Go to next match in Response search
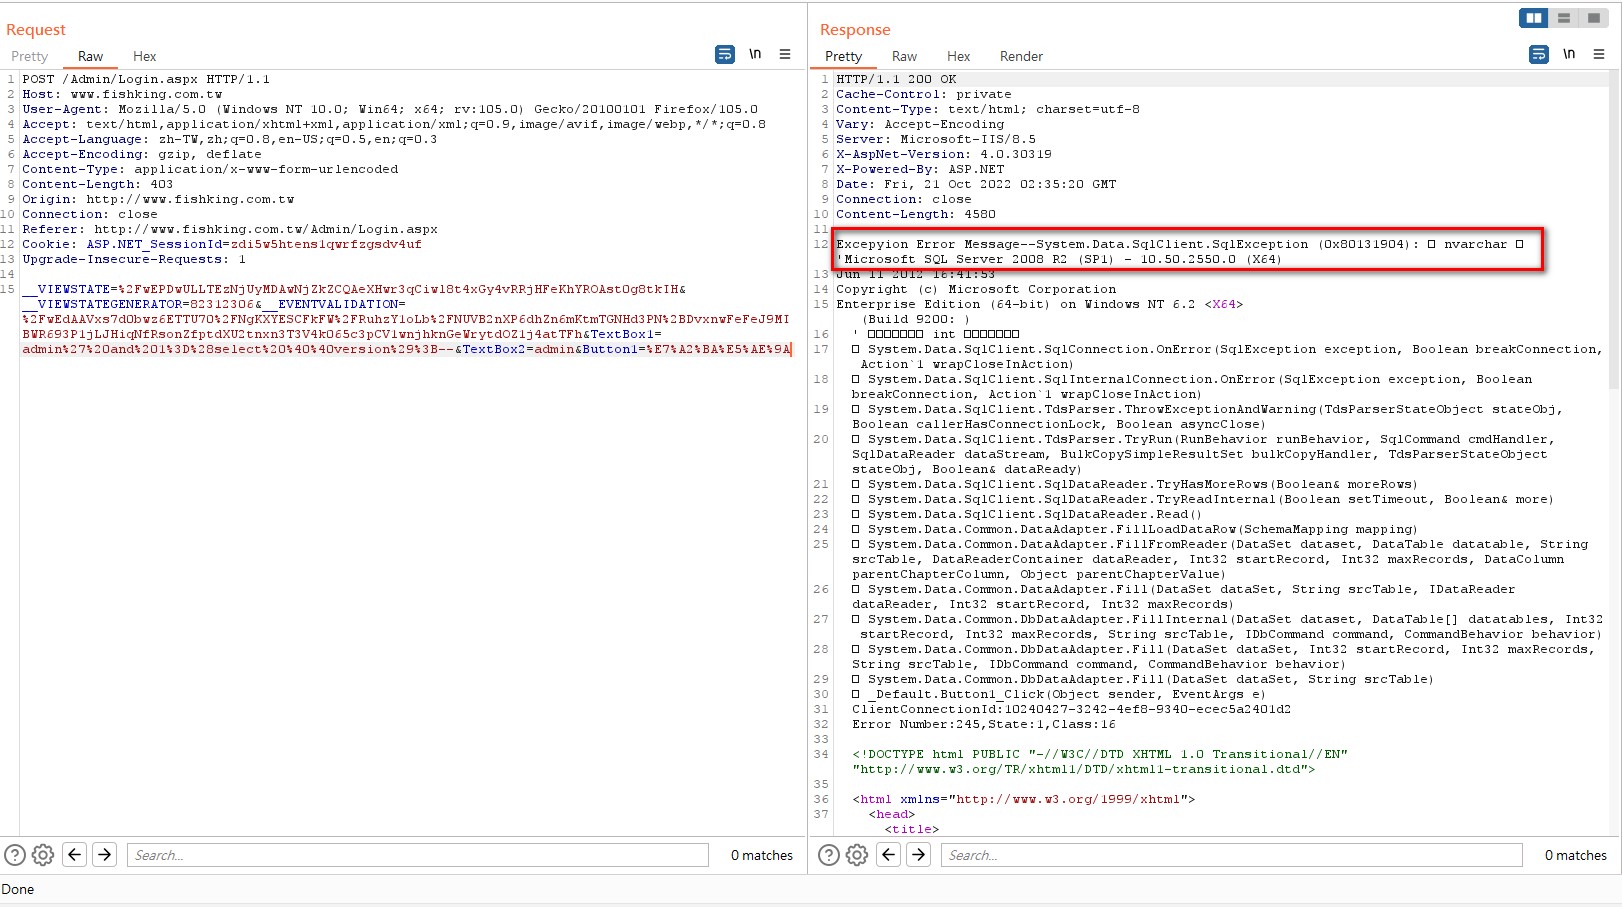Image resolution: width=1622 pixels, height=907 pixels. (919, 855)
